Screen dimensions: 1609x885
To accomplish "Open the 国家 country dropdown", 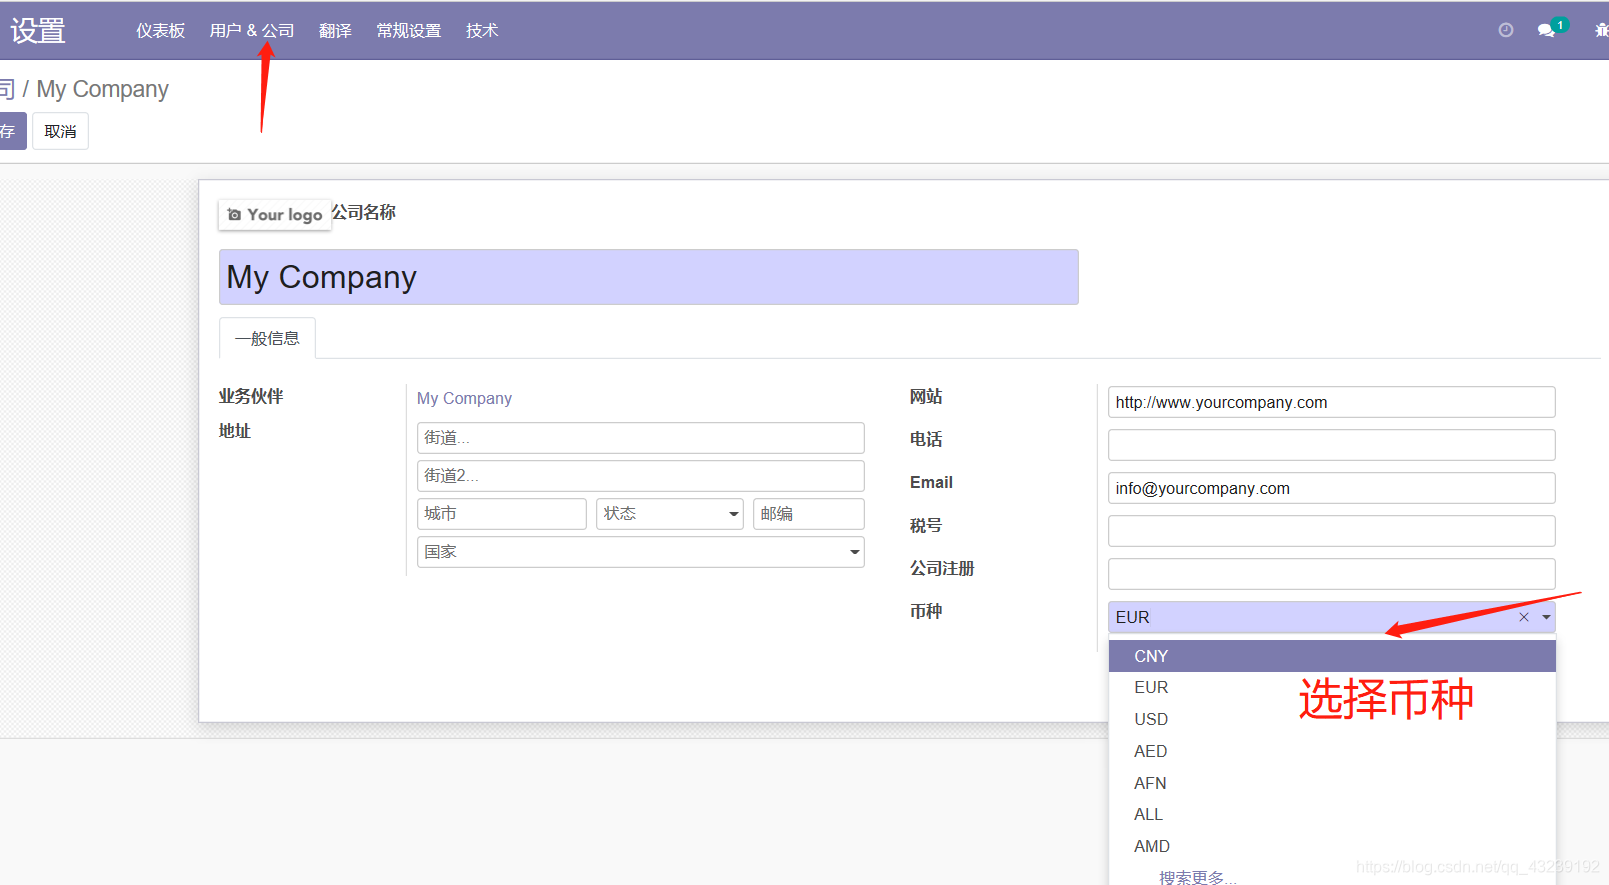I will (x=641, y=552).
